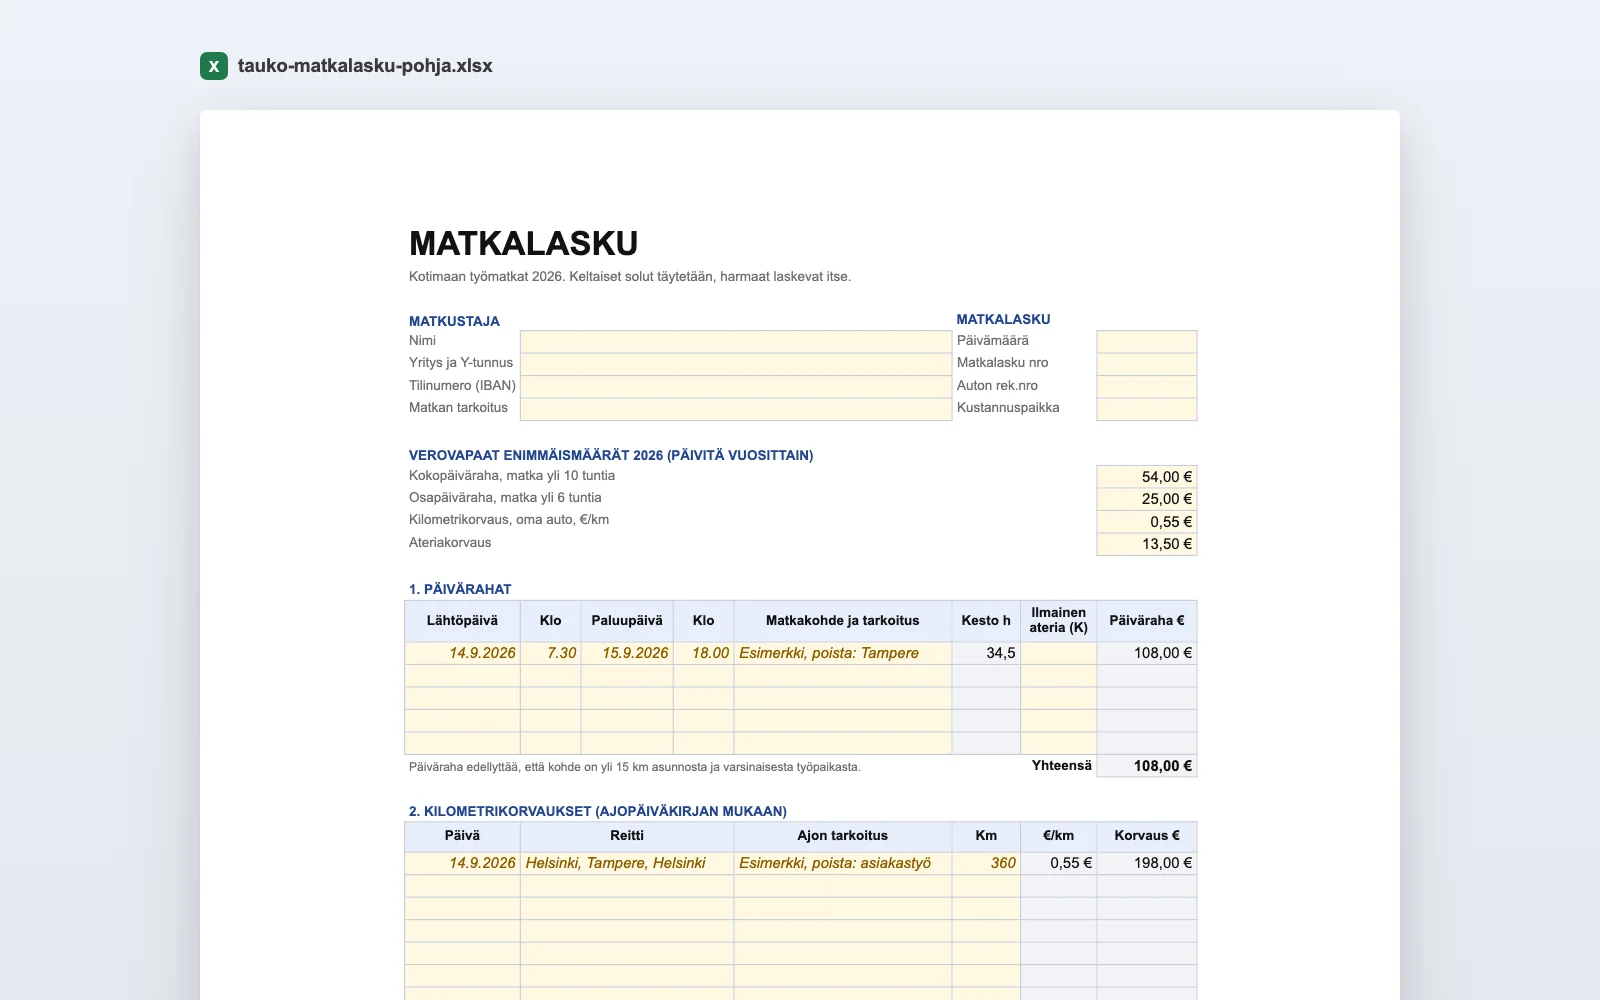Click the 34,5 duration cell
Screen dimensions: 1600x1000
(986, 653)
